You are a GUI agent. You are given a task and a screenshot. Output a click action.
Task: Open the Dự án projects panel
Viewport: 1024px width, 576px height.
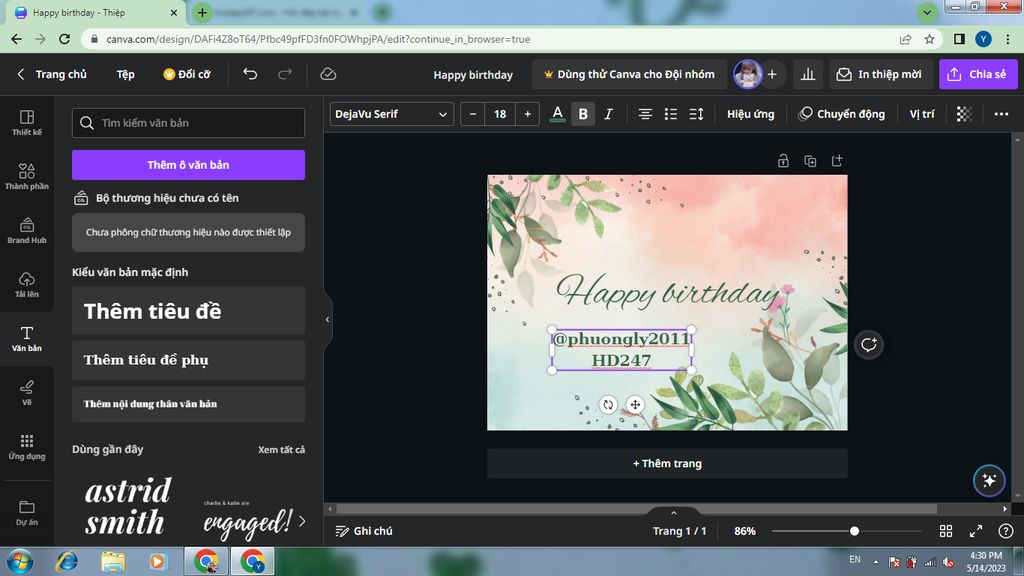pos(27,513)
